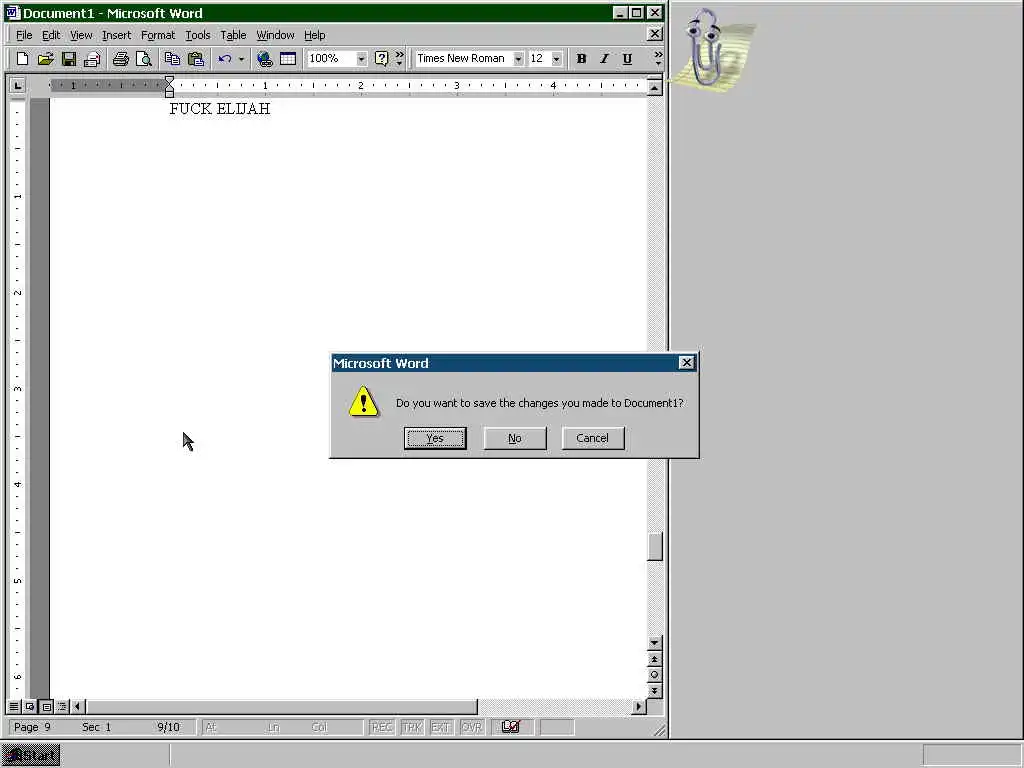This screenshot has height=768, width=1024.
Task: Open the Insert menu
Action: [116, 35]
